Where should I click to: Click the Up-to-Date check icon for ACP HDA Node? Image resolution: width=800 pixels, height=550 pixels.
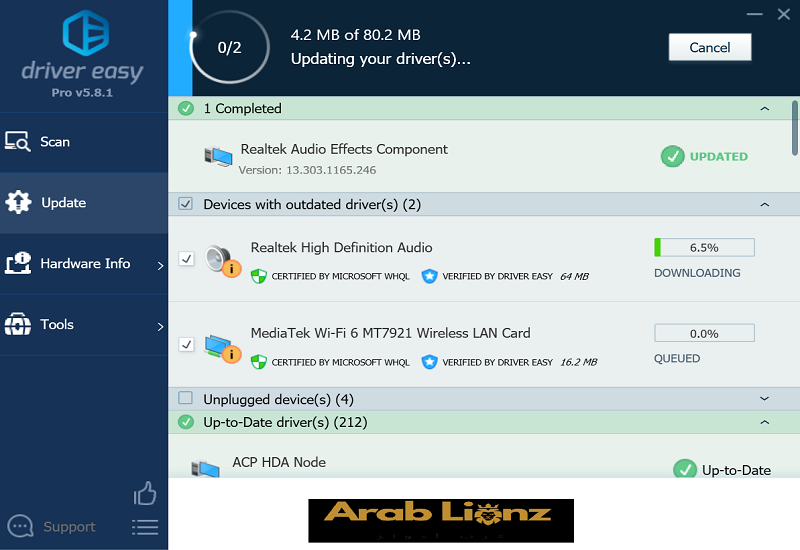(685, 469)
